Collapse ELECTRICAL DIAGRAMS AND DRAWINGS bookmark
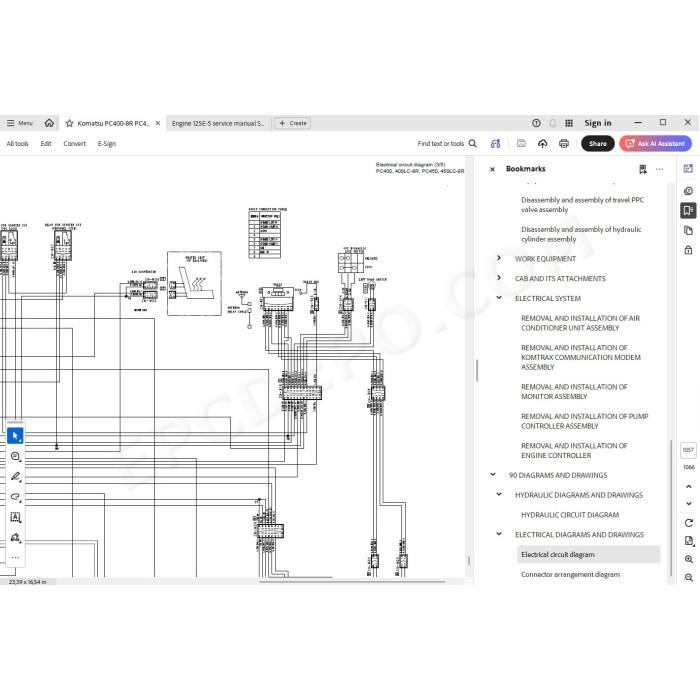This screenshot has width=700, height=700. tap(499, 534)
